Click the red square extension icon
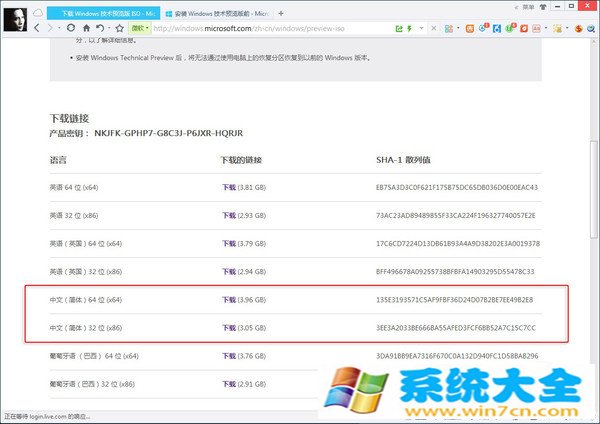The height and width of the screenshot is (424, 600). (x=524, y=28)
